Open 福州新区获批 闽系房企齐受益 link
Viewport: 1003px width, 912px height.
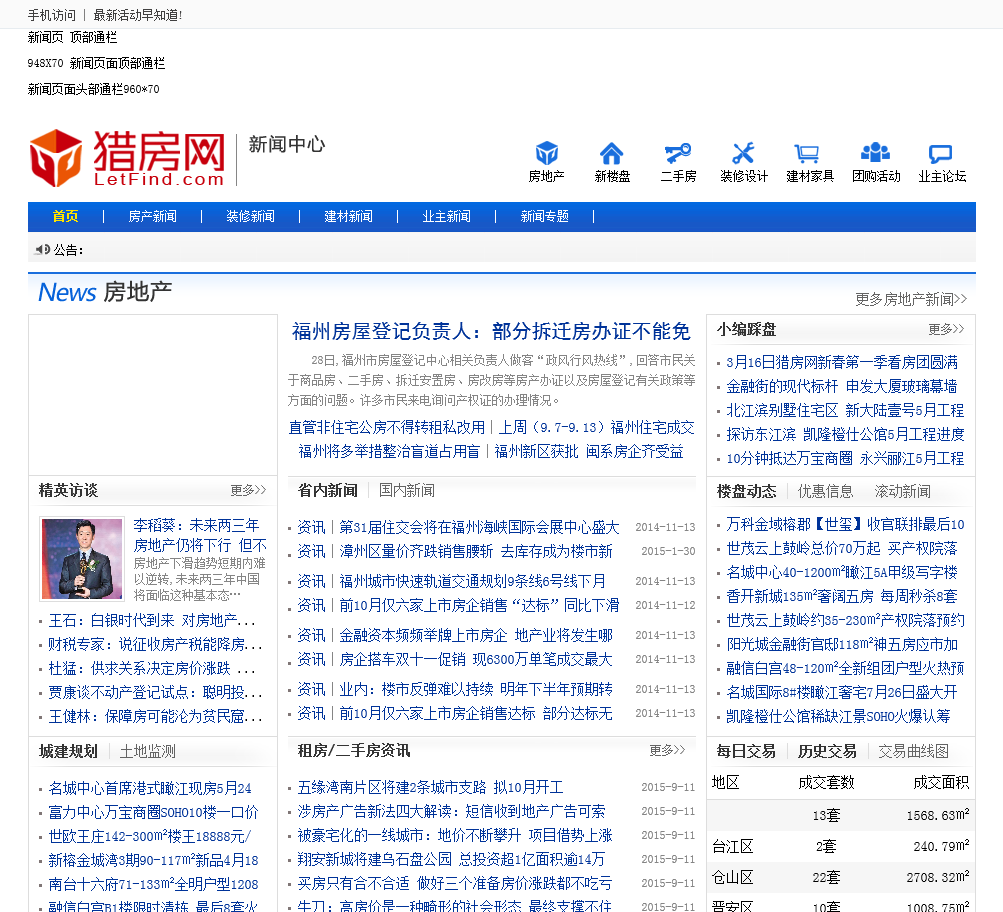(x=588, y=452)
